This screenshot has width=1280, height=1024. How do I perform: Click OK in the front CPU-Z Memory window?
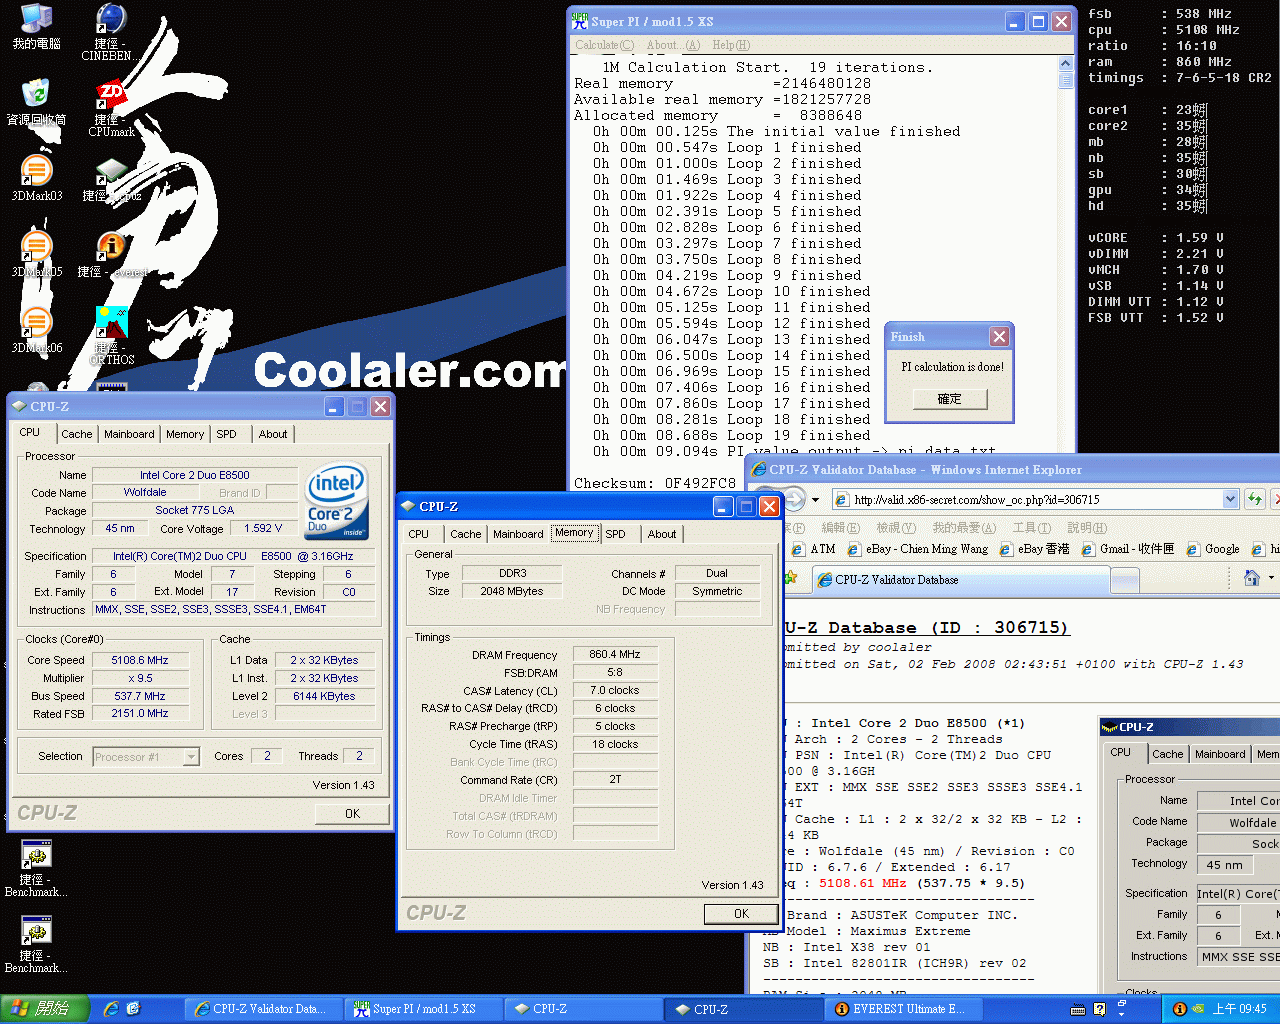[741, 914]
